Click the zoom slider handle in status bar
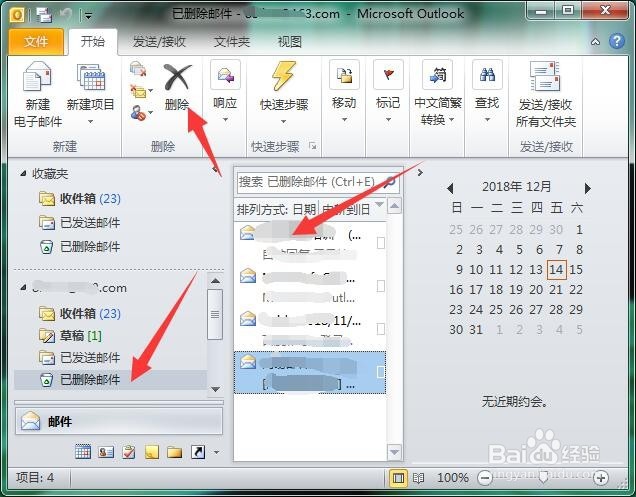 point(543,478)
